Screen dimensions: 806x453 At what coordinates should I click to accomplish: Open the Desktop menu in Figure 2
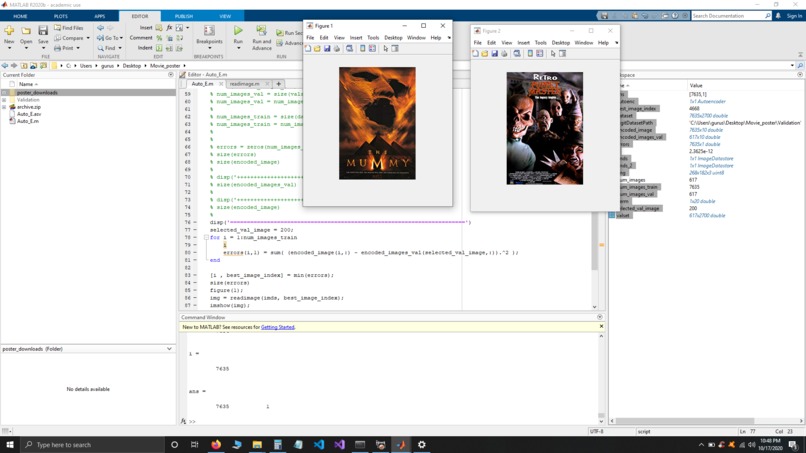click(560, 43)
